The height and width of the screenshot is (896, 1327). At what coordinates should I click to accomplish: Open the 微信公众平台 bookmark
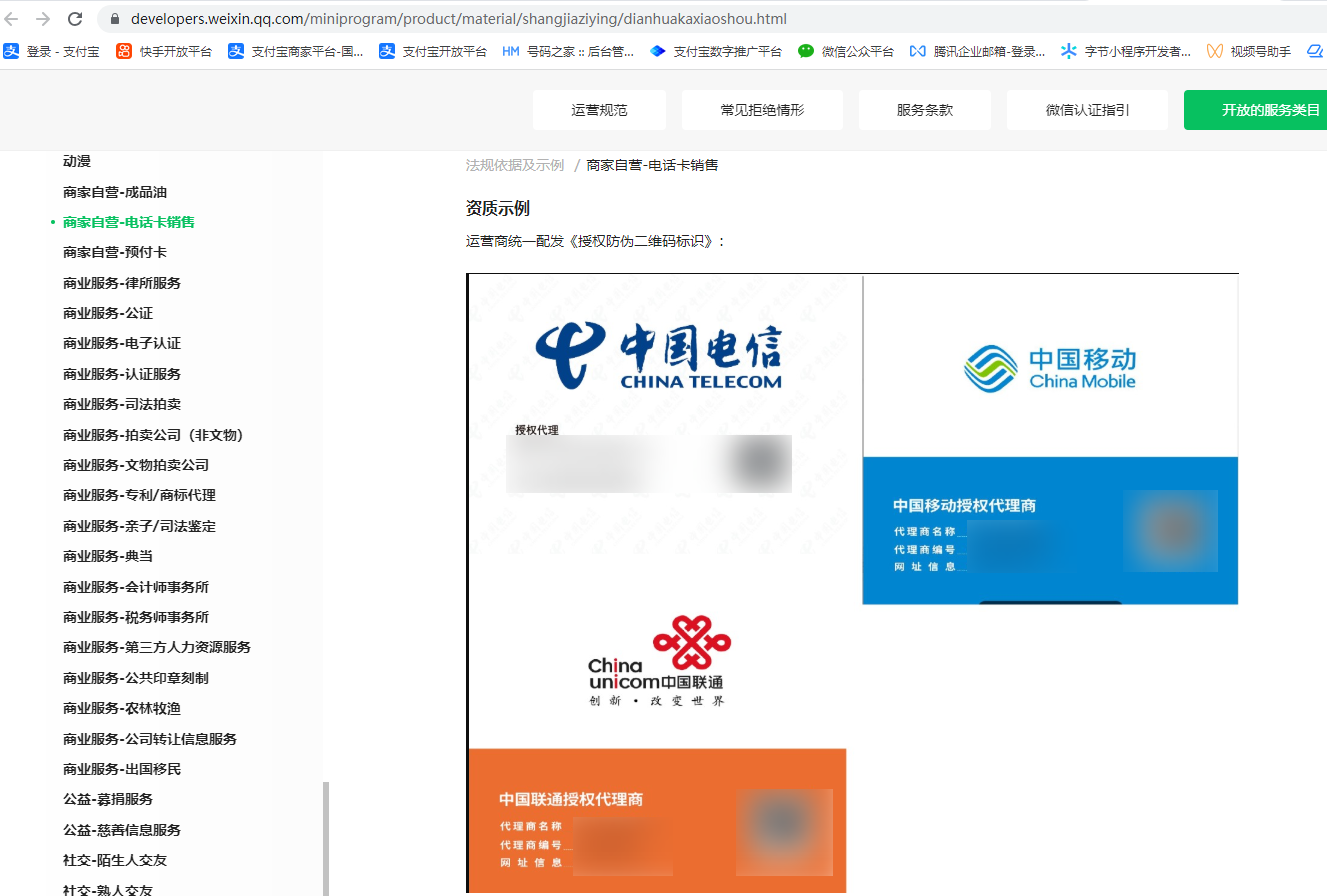pos(846,51)
